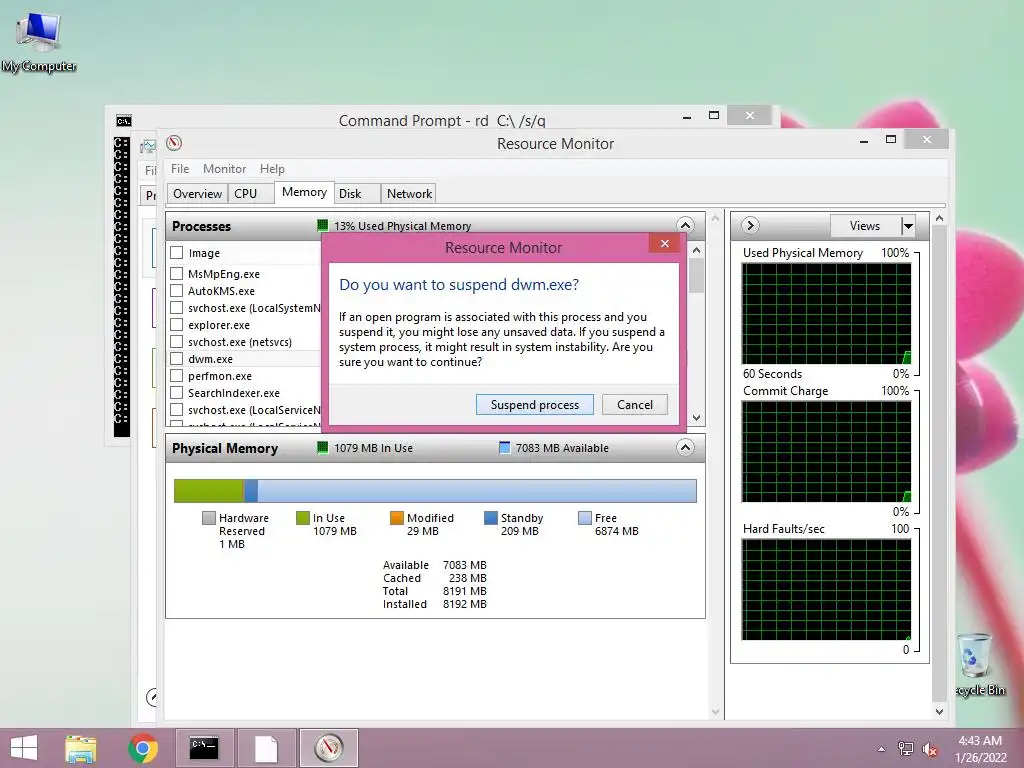Click the Hard Faults/sec graph
The width and height of the screenshot is (1024, 768).
826,590
